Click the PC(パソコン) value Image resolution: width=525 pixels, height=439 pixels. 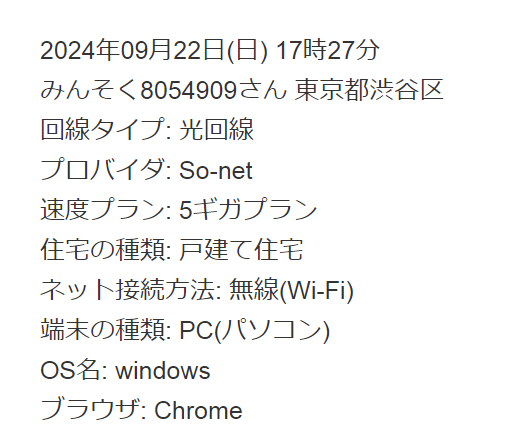pyautogui.click(x=254, y=330)
